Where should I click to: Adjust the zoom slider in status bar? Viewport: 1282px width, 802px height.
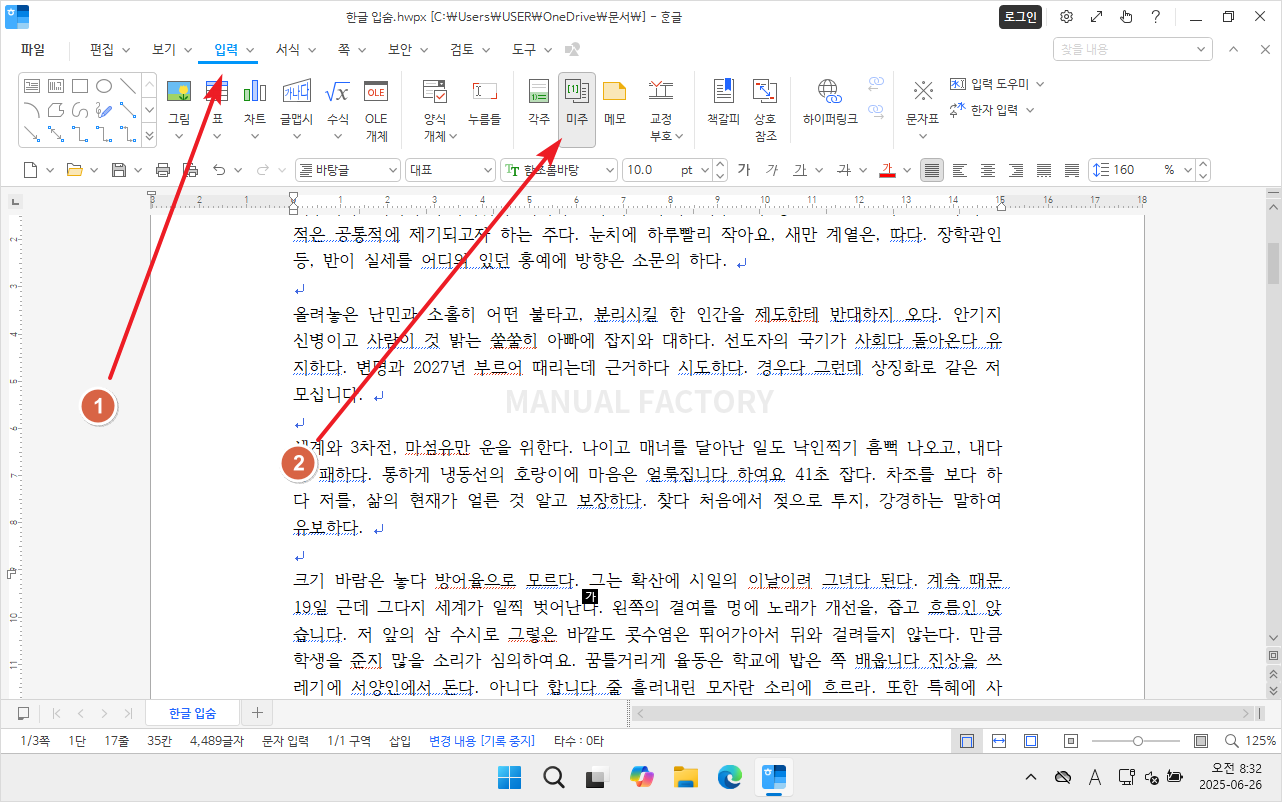click(1138, 741)
